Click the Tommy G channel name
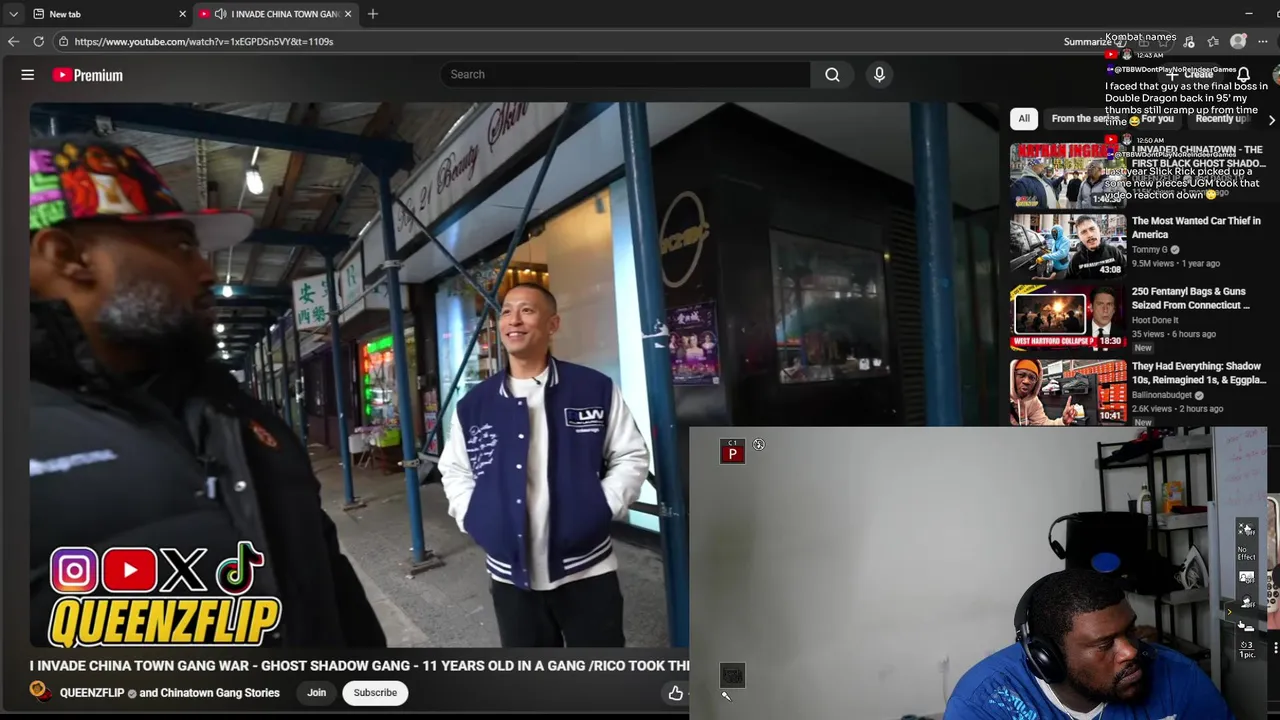 click(1149, 249)
